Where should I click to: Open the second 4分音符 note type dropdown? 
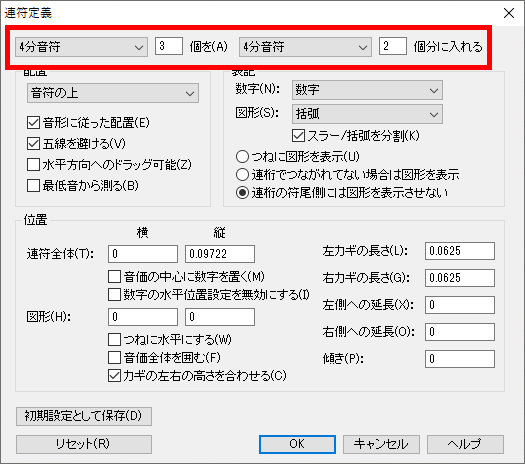[305, 47]
